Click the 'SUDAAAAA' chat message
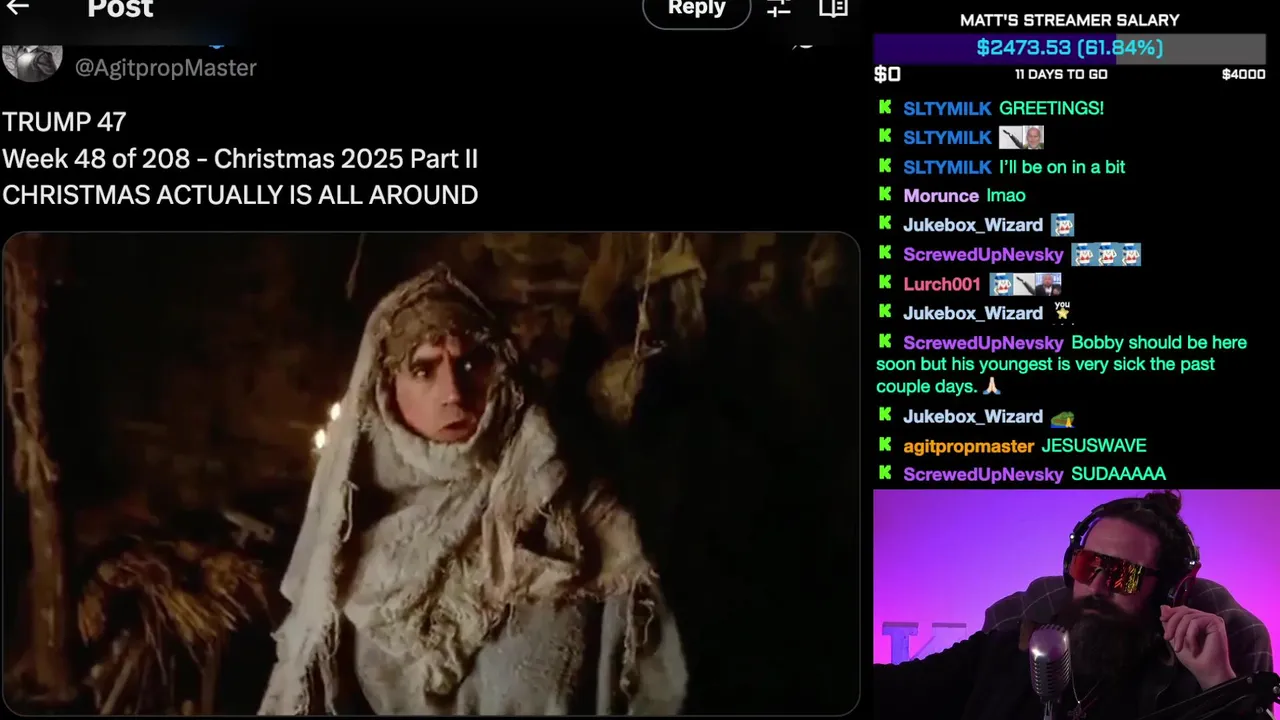 coord(1118,474)
